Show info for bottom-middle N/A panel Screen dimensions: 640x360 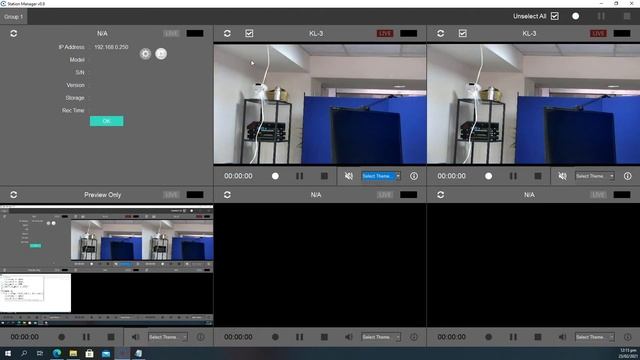(x=414, y=337)
